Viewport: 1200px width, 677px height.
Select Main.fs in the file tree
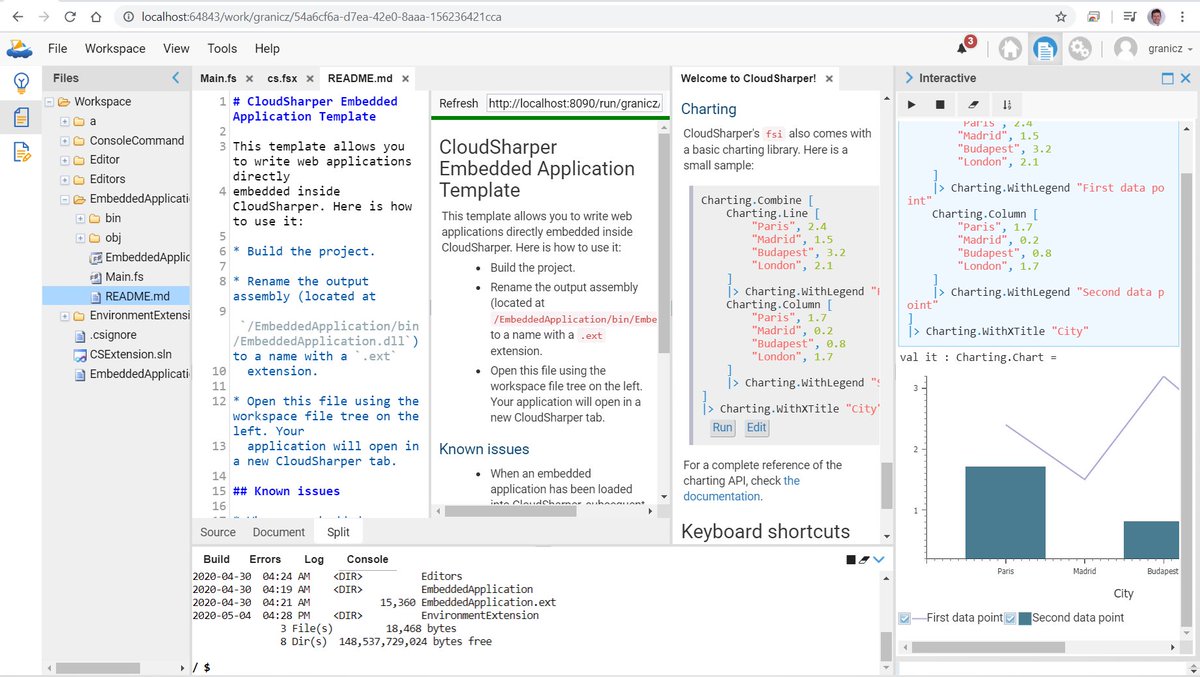coord(124,277)
